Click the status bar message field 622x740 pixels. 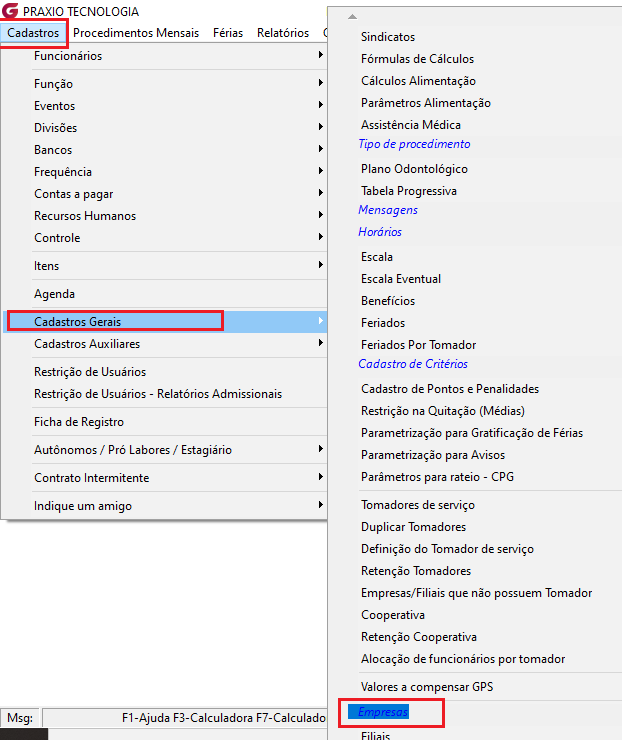point(185,718)
